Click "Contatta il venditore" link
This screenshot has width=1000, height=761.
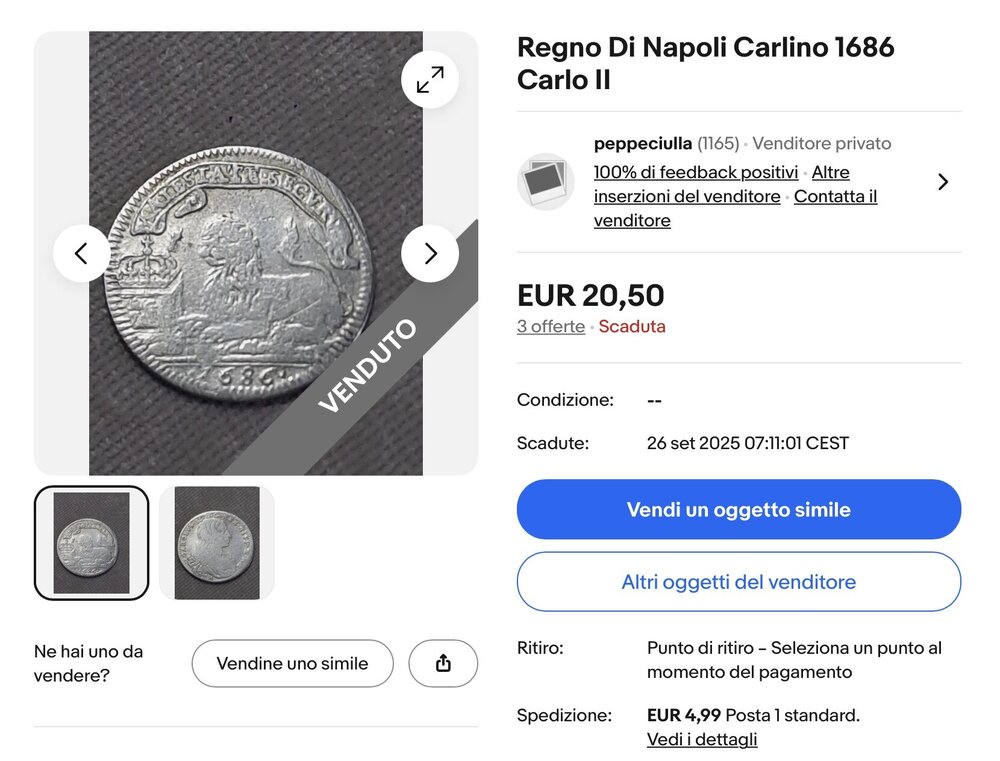point(835,196)
